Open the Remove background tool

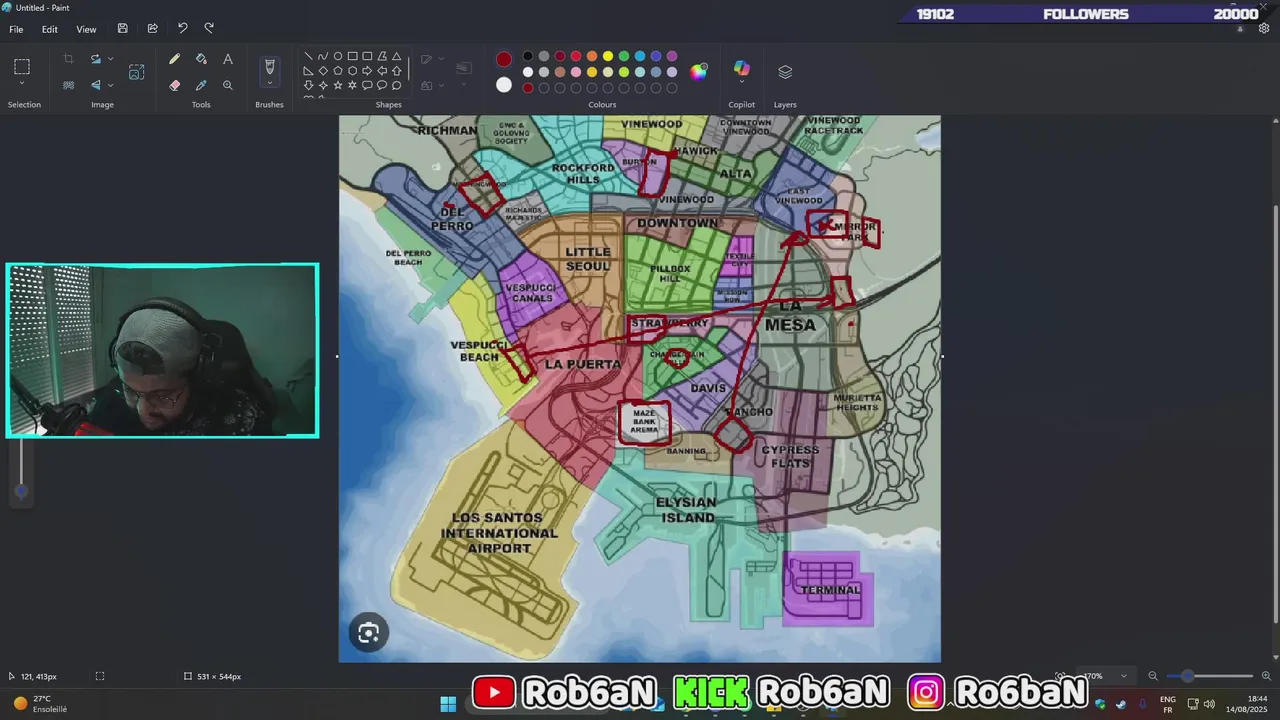click(68, 85)
